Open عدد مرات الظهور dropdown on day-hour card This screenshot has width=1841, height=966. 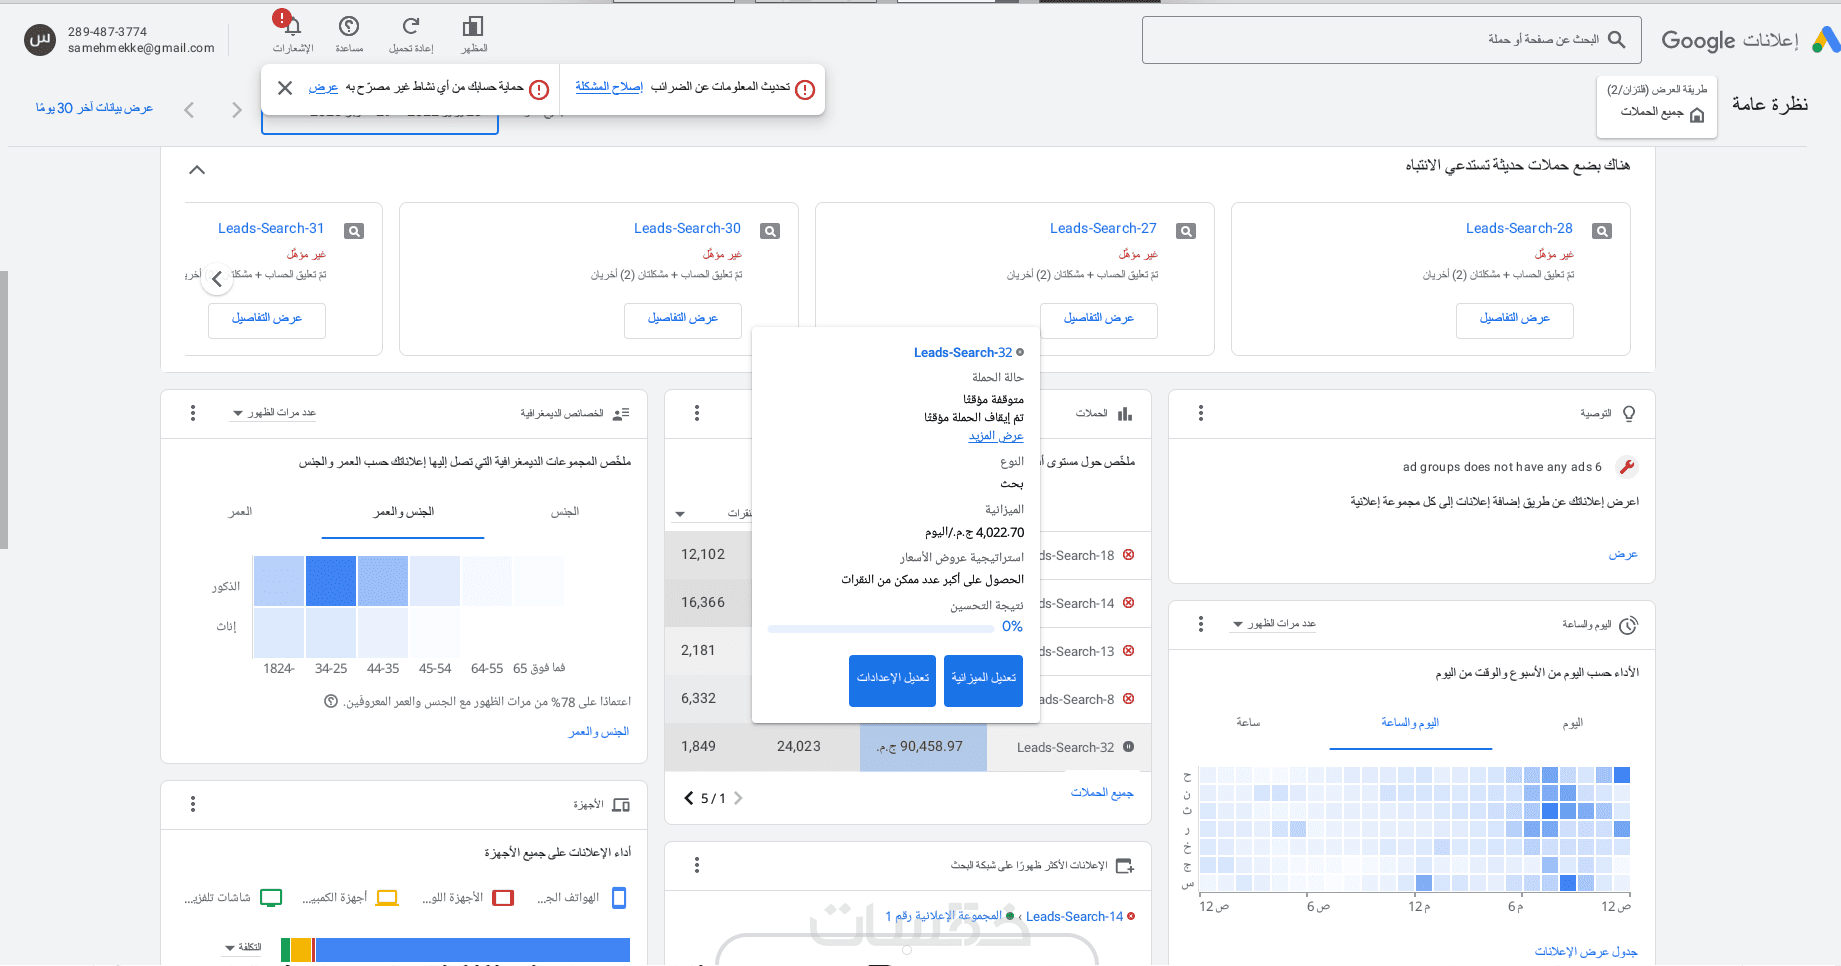[x=1274, y=624]
